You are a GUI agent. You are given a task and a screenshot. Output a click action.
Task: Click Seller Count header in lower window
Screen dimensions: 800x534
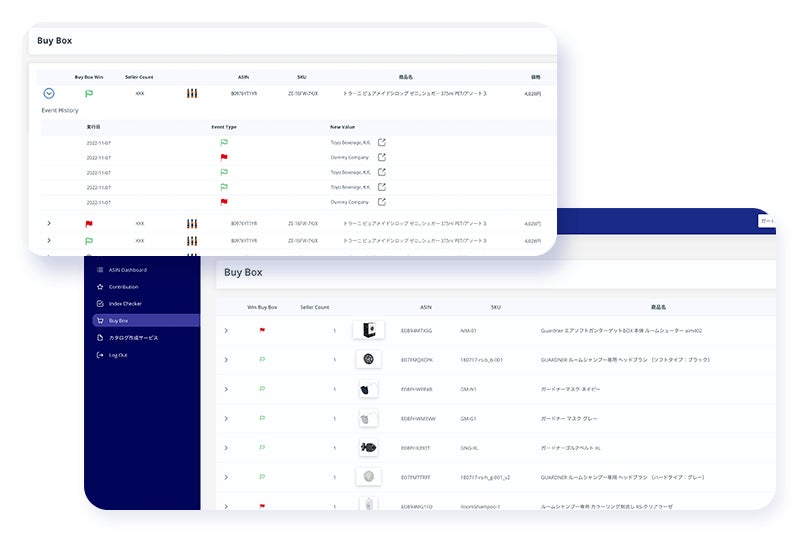click(315, 307)
